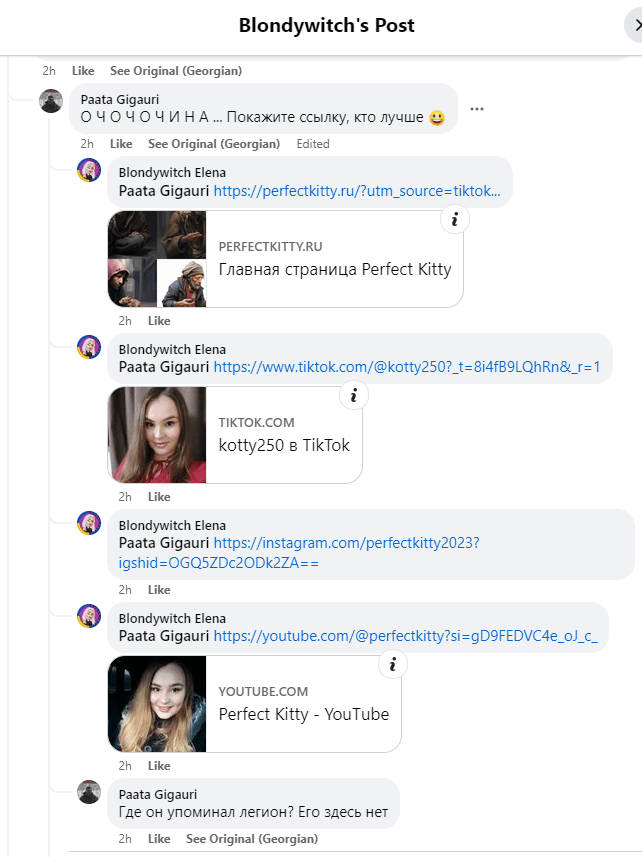This screenshot has width=642, height=857.
Task: Open the youtube.com @perfectkitty link
Action: point(405,636)
